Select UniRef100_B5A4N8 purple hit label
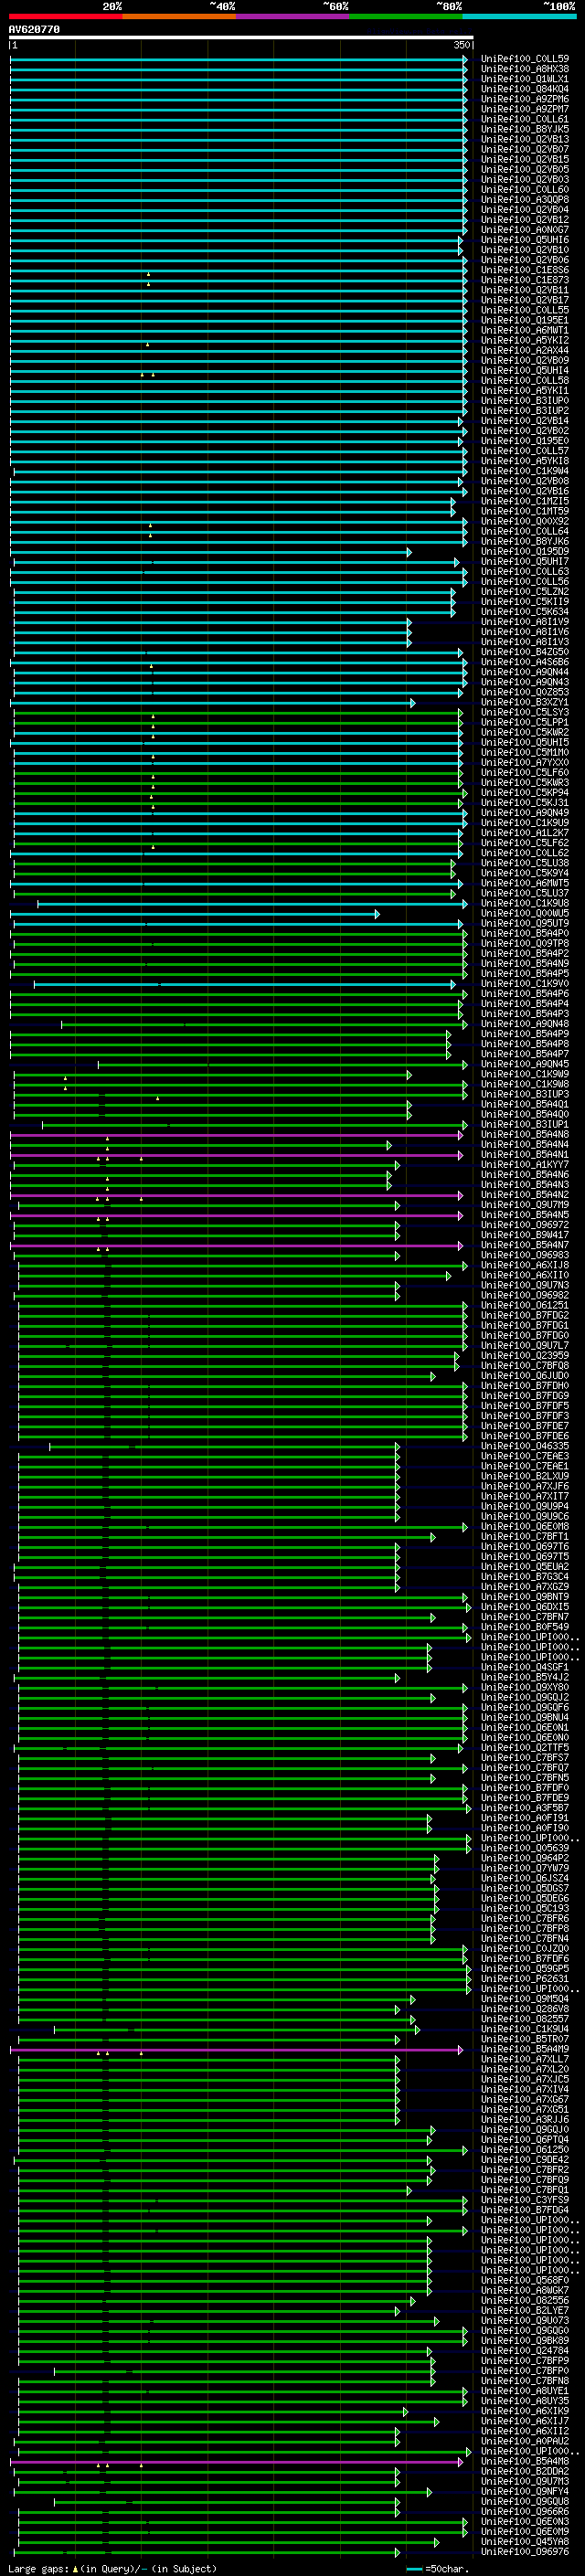 point(525,1134)
